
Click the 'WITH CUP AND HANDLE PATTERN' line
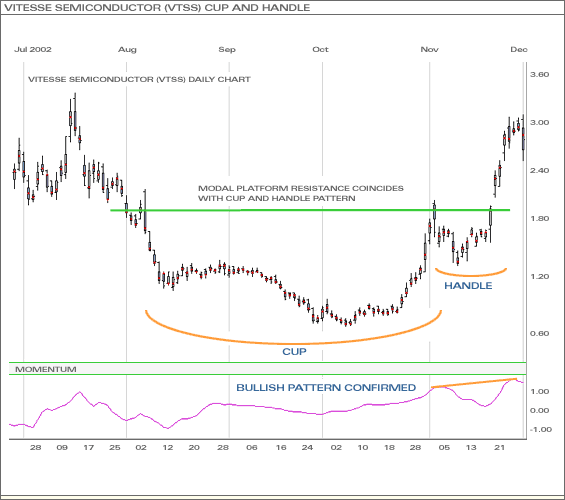pos(277,198)
